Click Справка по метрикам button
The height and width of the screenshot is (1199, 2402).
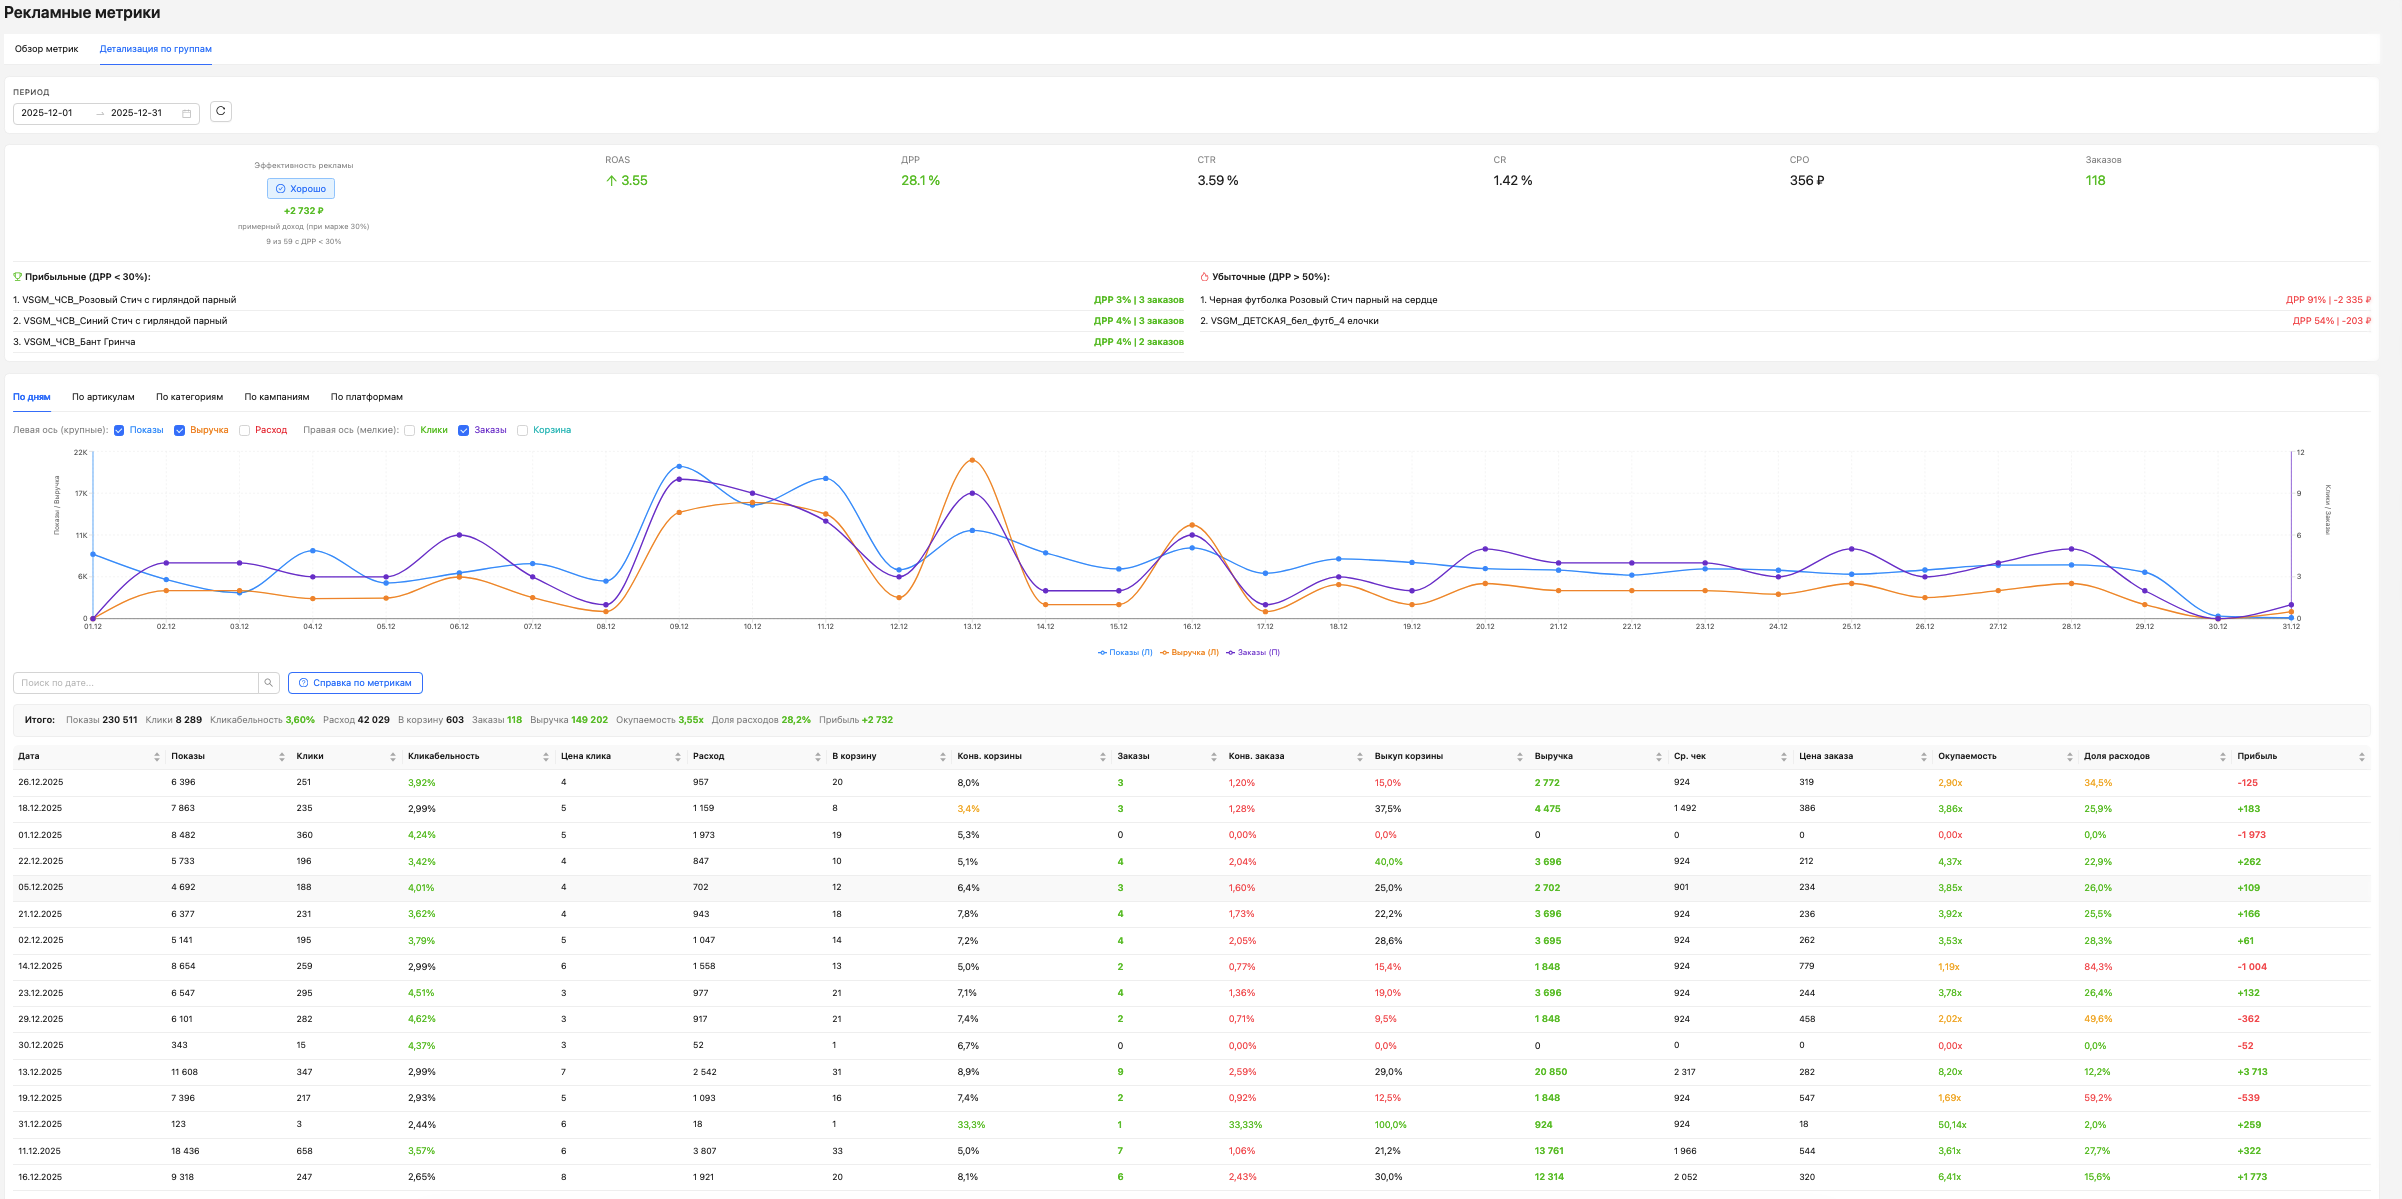(355, 683)
